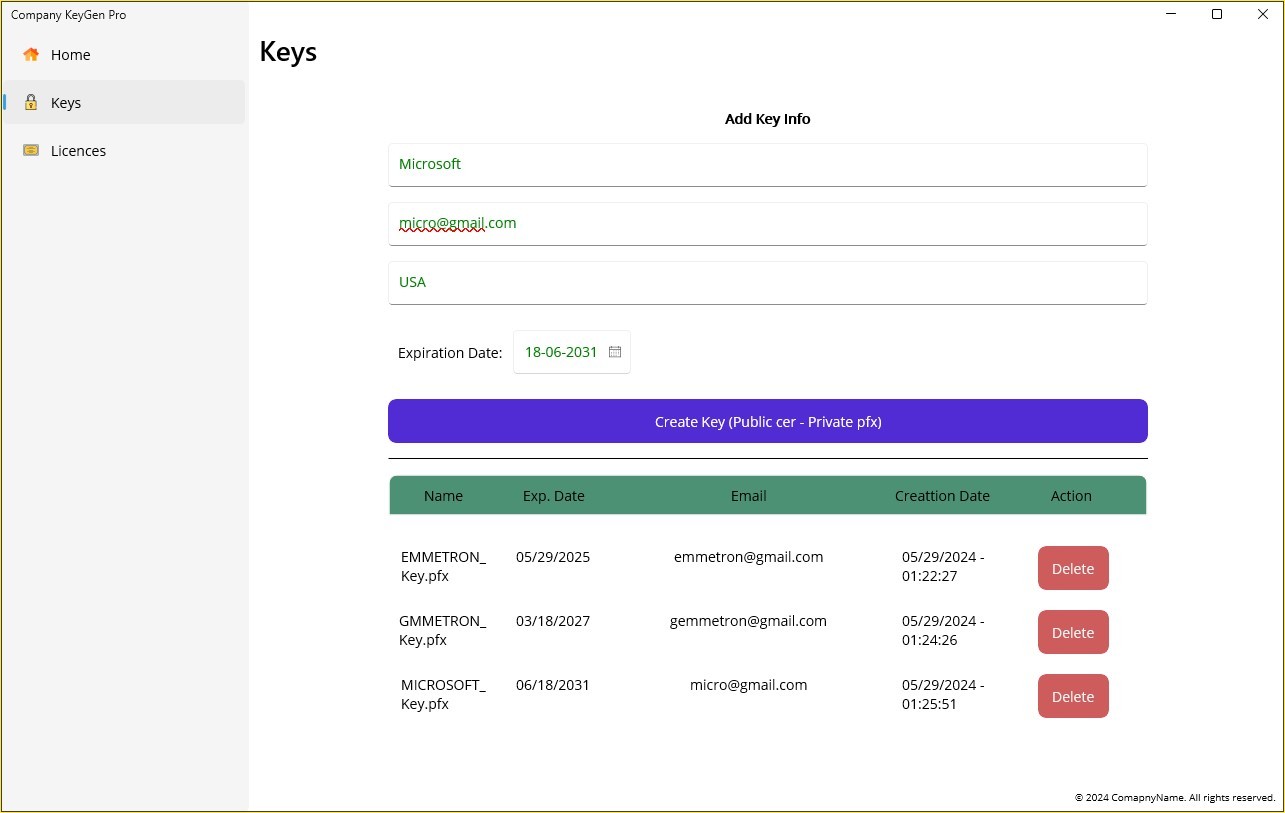Open the expiration date calendar icon
1285x813 pixels.
tap(615, 352)
